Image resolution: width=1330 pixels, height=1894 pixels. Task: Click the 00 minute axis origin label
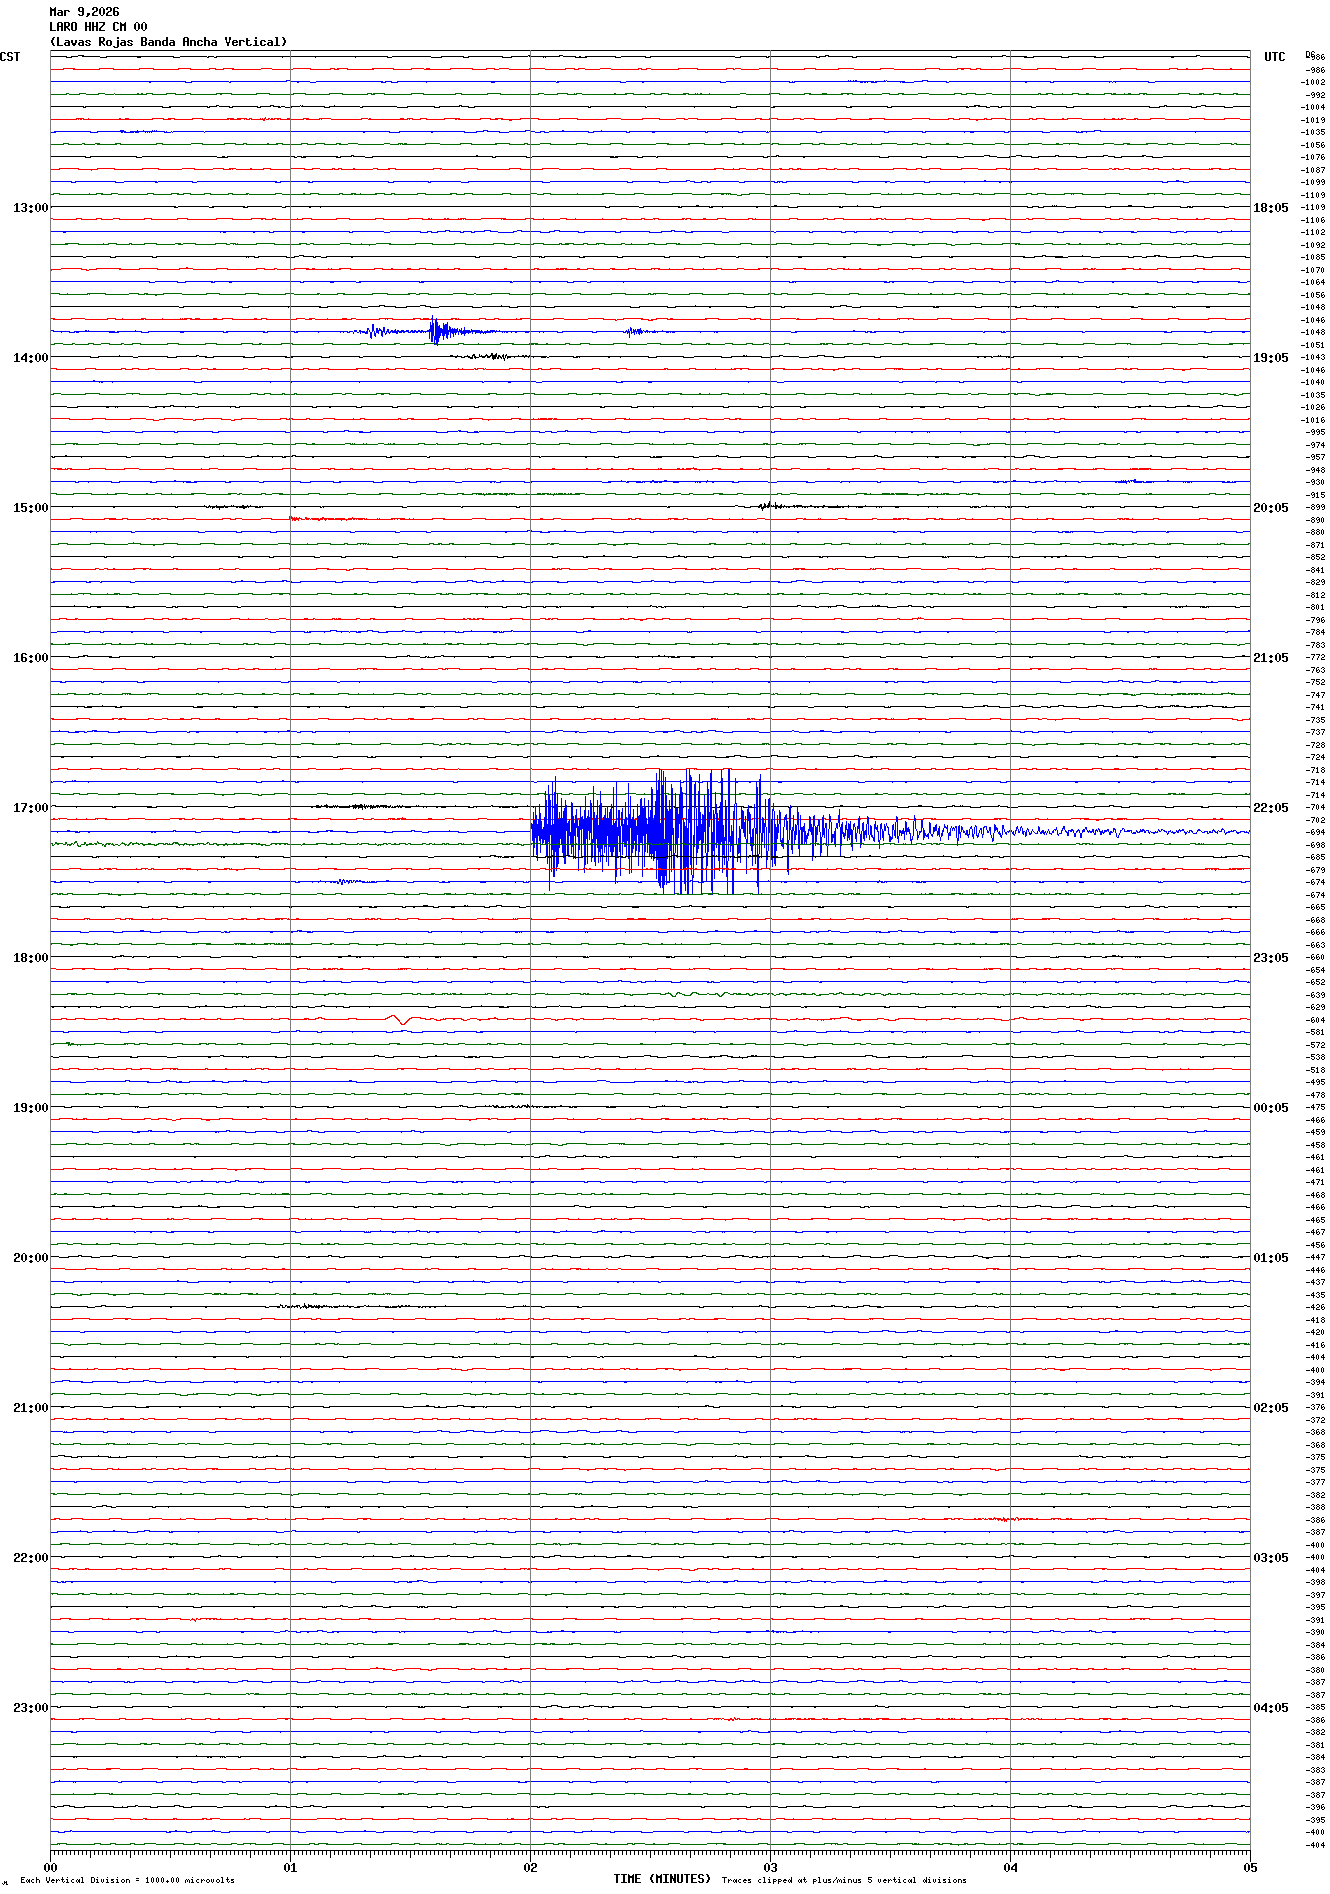click(x=50, y=1867)
